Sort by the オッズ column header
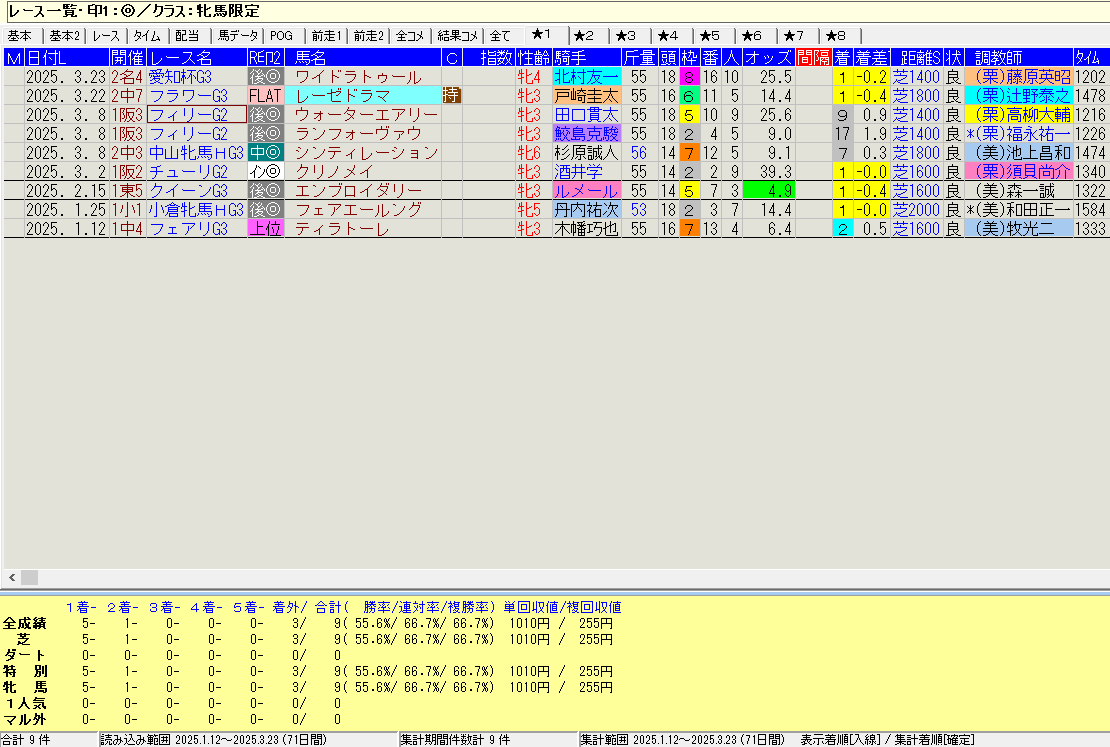Screen dimensions: 1110x747 [x=768, y=57]
